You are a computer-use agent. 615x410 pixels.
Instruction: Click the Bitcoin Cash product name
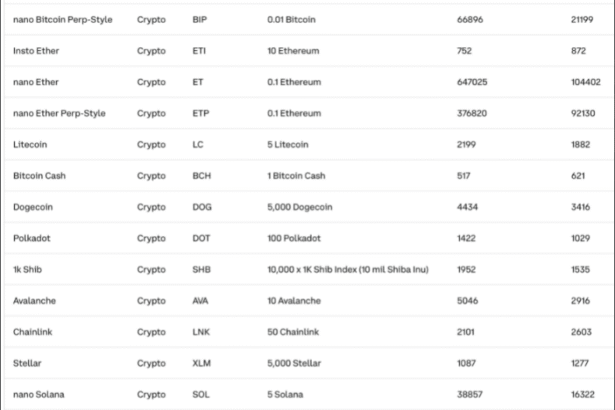pos(39,175)
